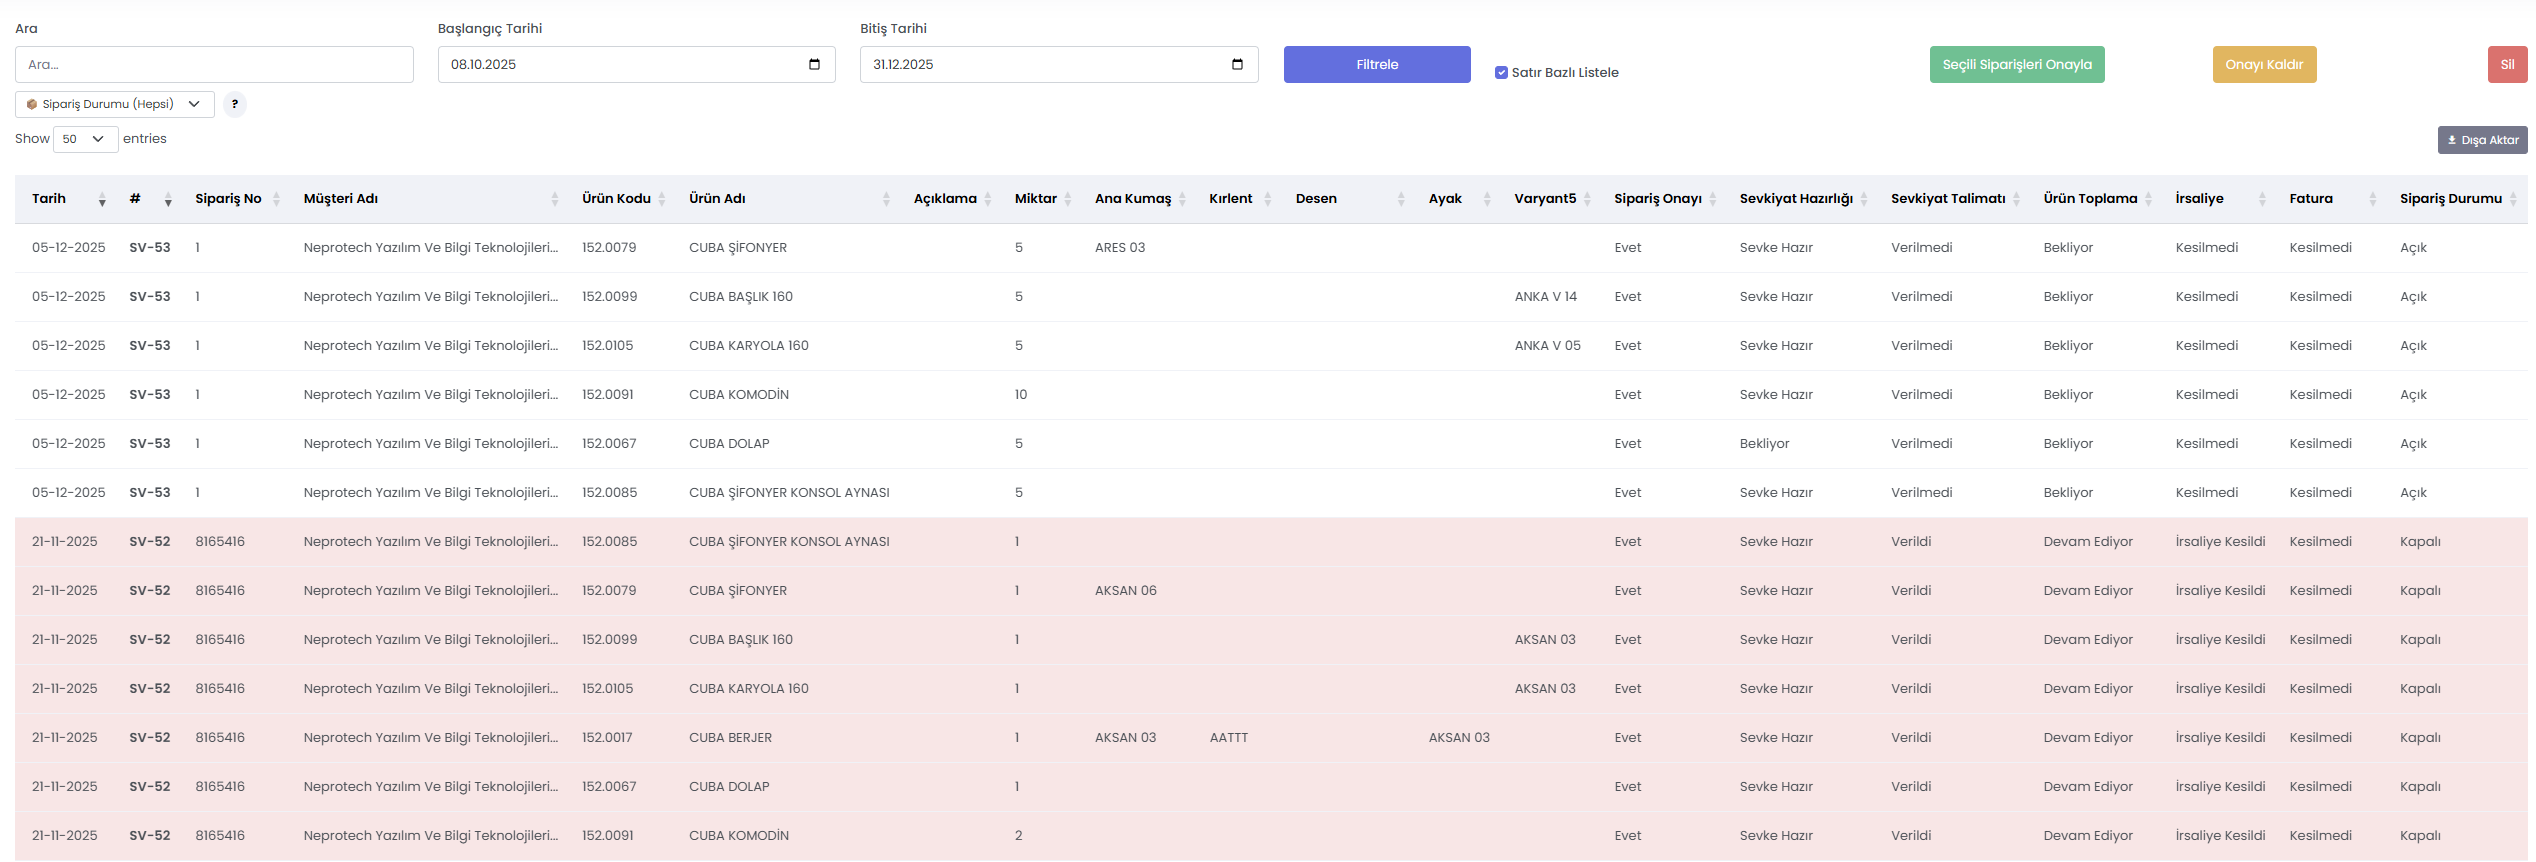This screenshot has height=862, width=2536.
Task: Sort by Sevkiyat Talimatı column
Action: pos(1955,199)
